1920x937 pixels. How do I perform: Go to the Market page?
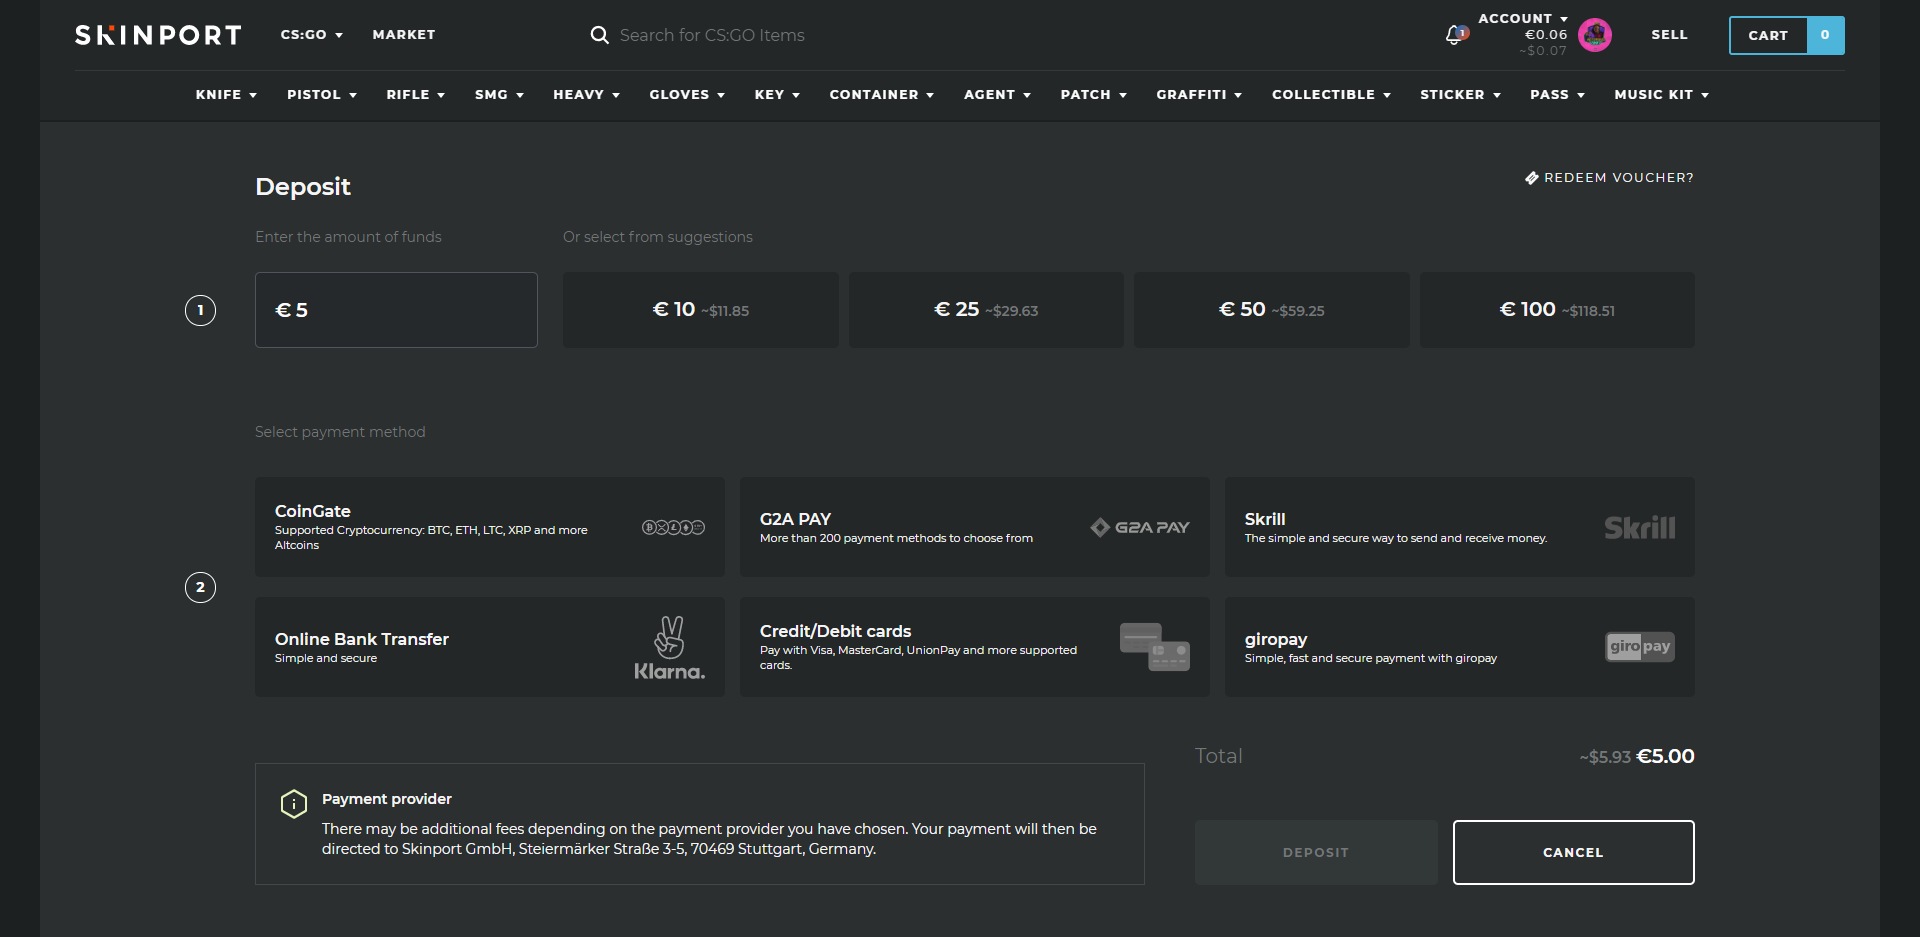click(x=403, y=35)
